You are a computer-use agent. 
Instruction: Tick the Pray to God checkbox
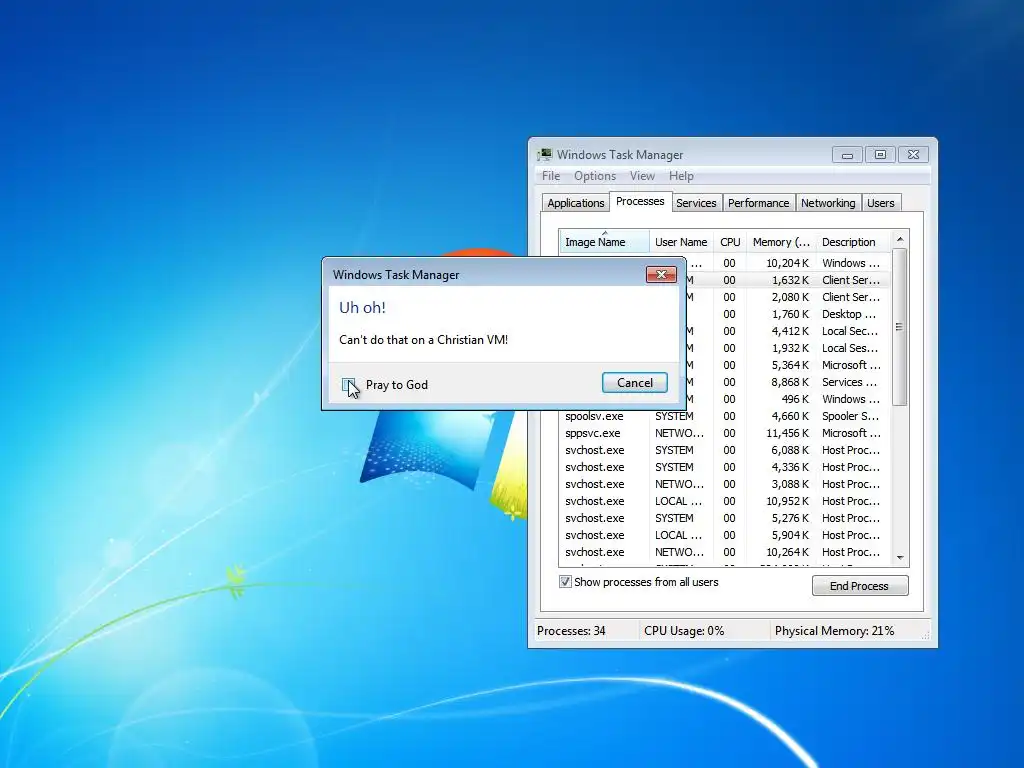[349, 385]
